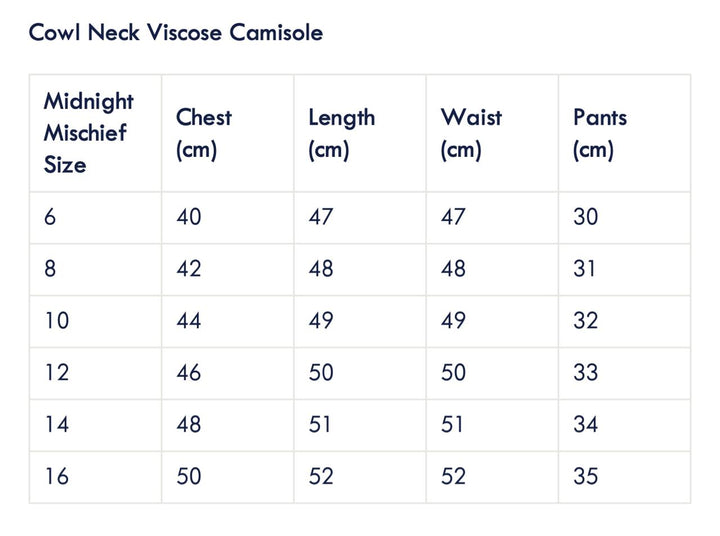Click waist value 52 for size 16
720x536 pixels.
[453, 477]
